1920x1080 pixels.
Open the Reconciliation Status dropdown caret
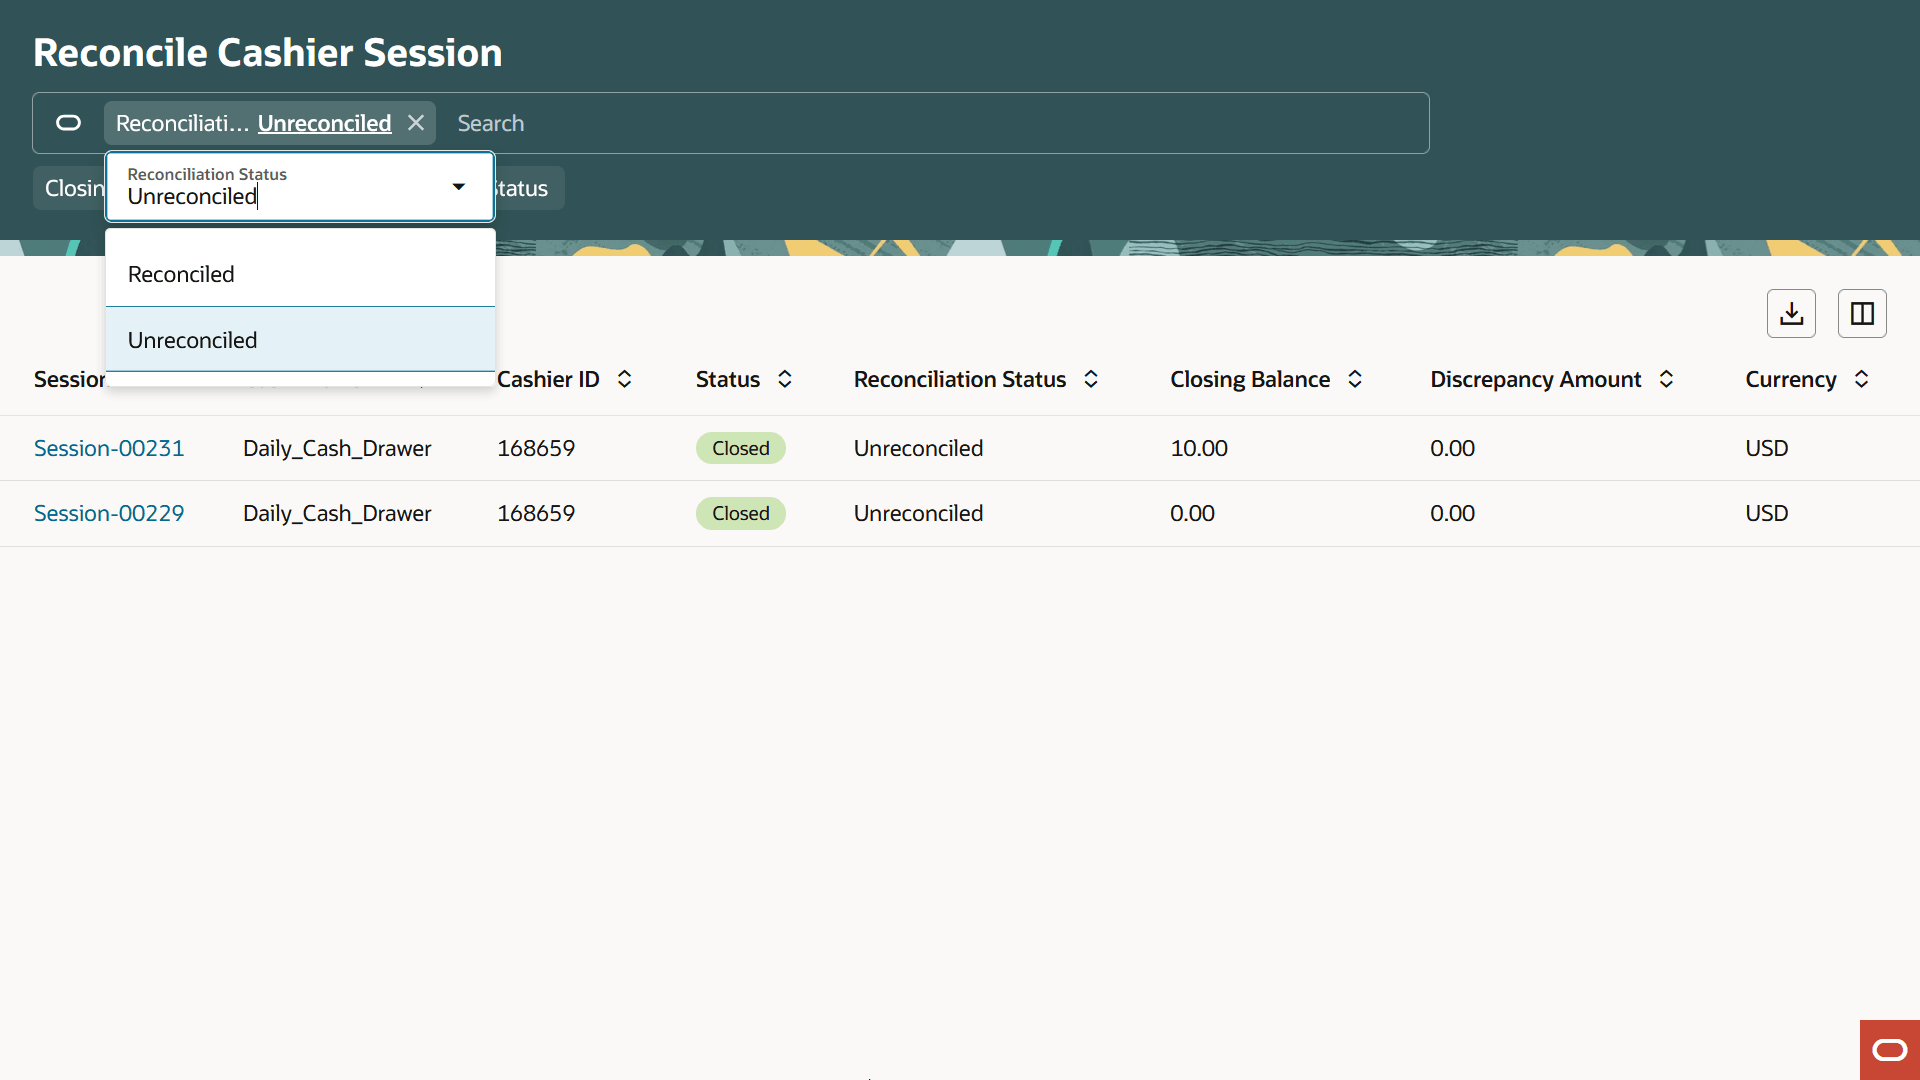(459, 186)
